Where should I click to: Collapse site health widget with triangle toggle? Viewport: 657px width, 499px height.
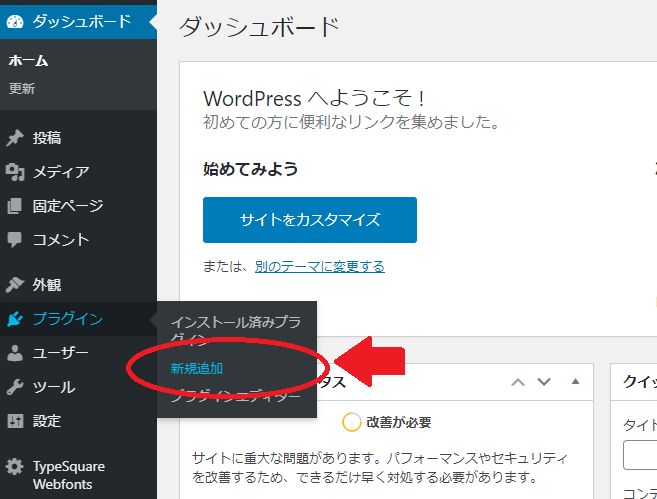pyautogui.click(x=575, y=381)
